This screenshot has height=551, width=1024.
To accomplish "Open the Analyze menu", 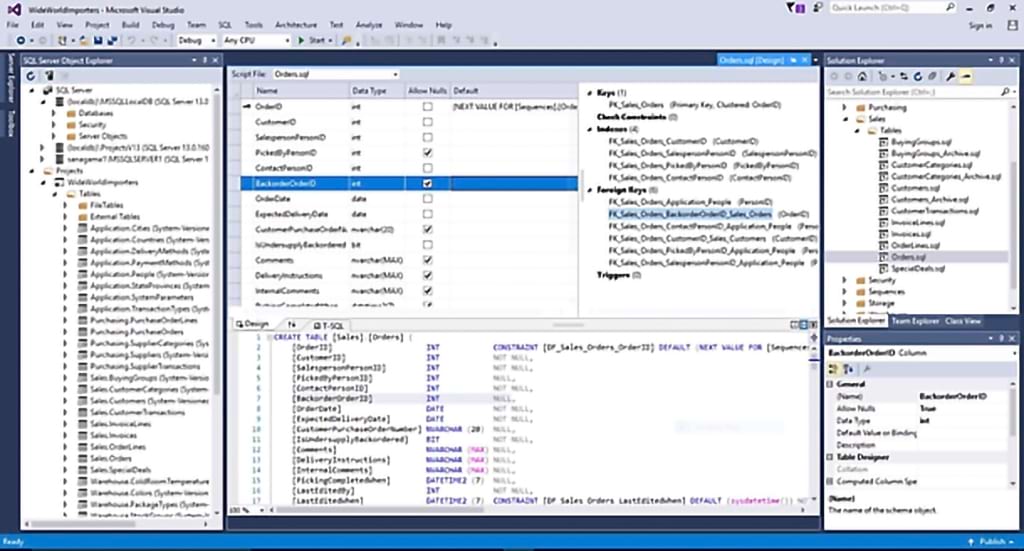I will click(369, 25).
